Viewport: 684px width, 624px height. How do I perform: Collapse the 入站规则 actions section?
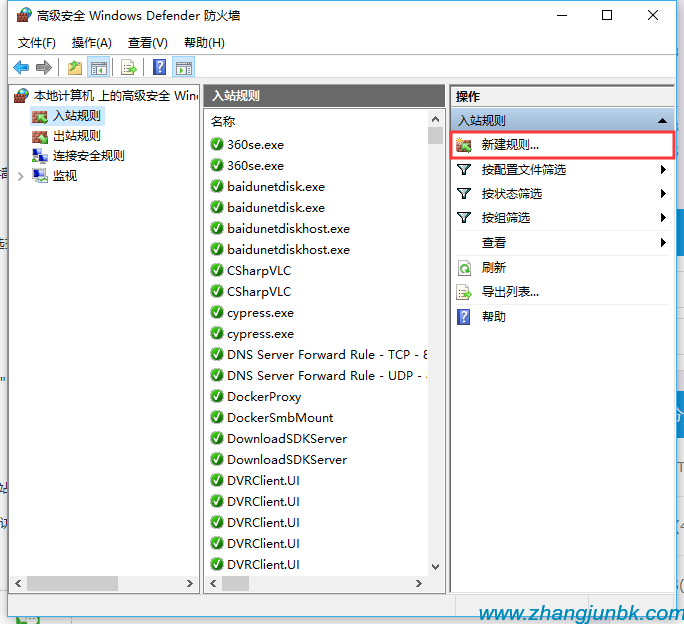tap(662, 121)
